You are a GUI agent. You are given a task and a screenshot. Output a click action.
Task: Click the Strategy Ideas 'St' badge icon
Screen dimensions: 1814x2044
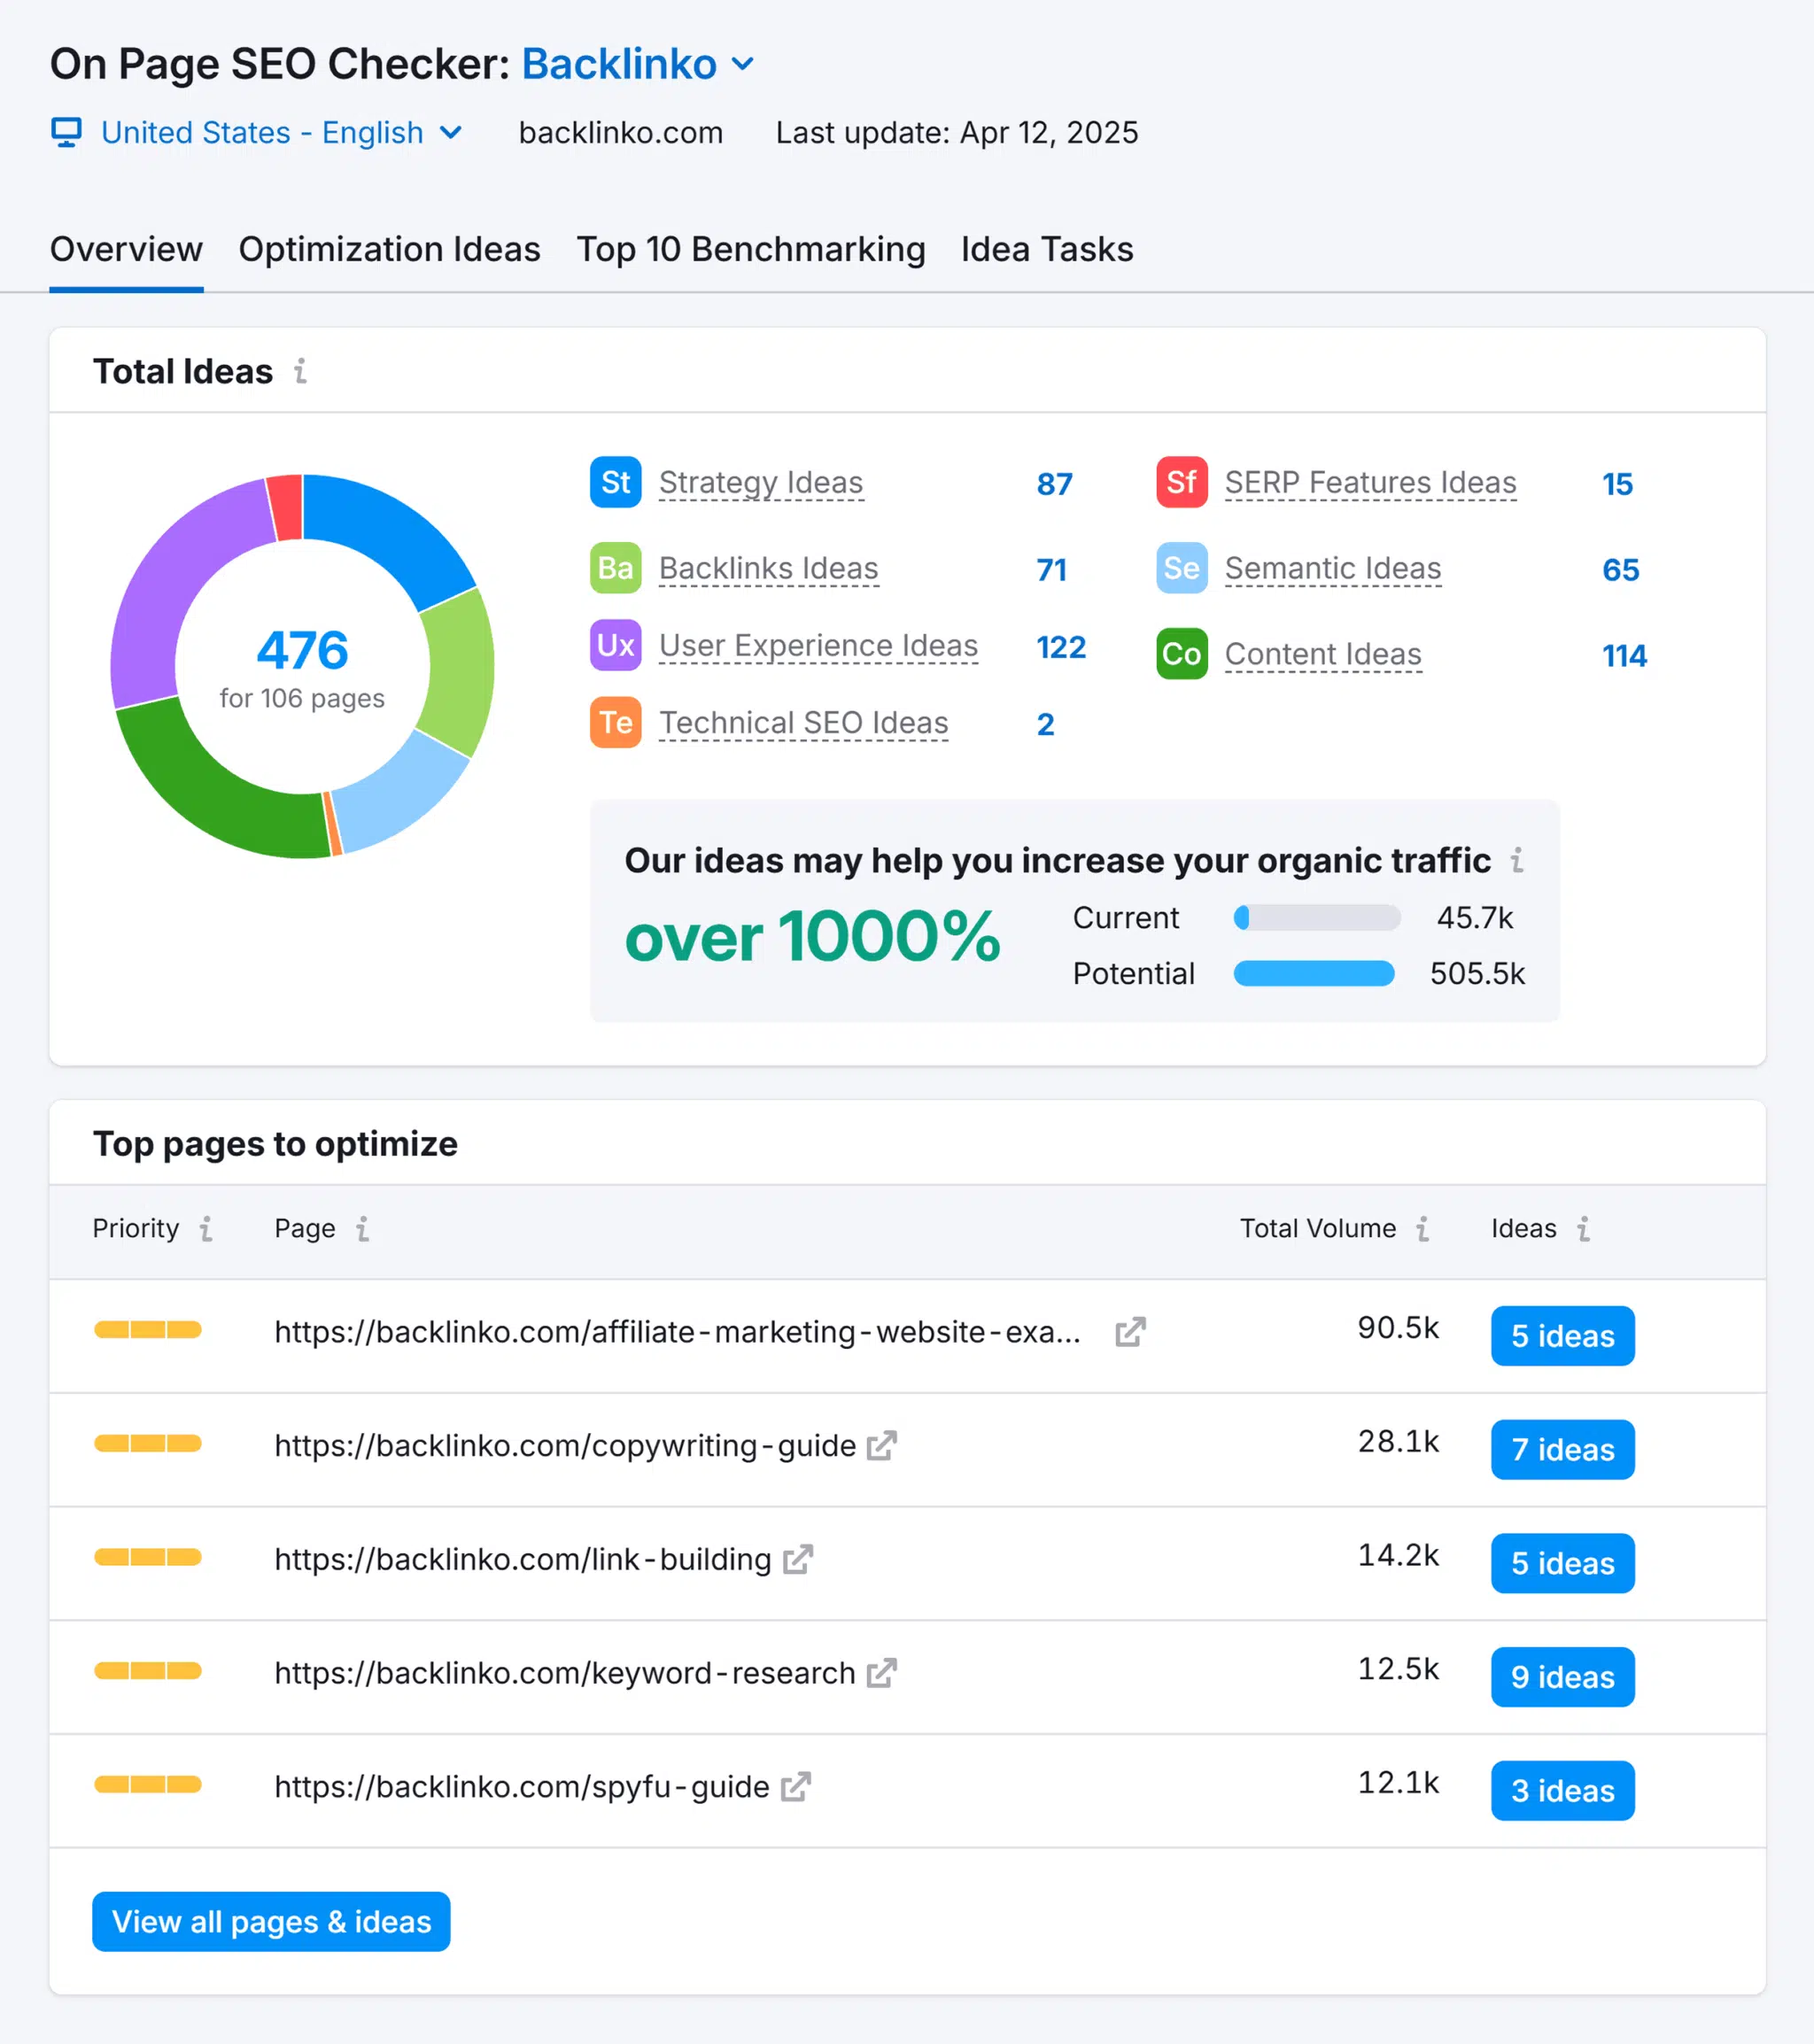point(615,482)
